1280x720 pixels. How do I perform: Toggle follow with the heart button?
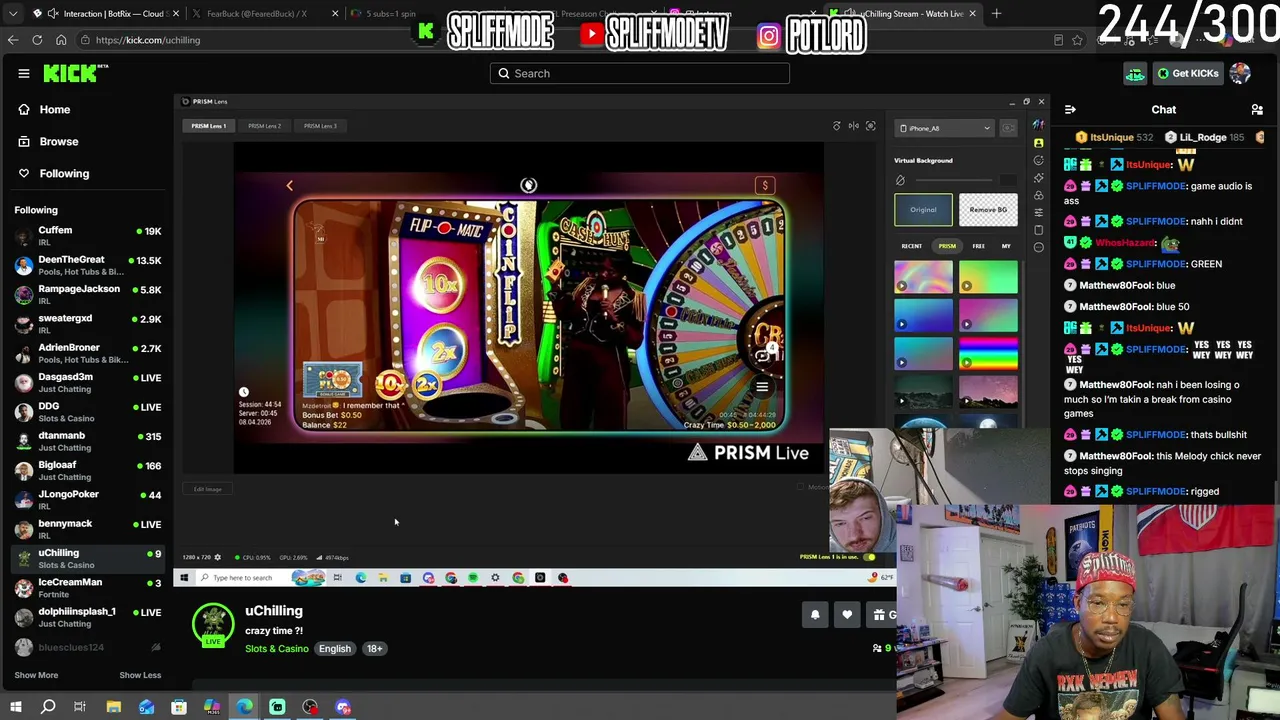(847, 615)
